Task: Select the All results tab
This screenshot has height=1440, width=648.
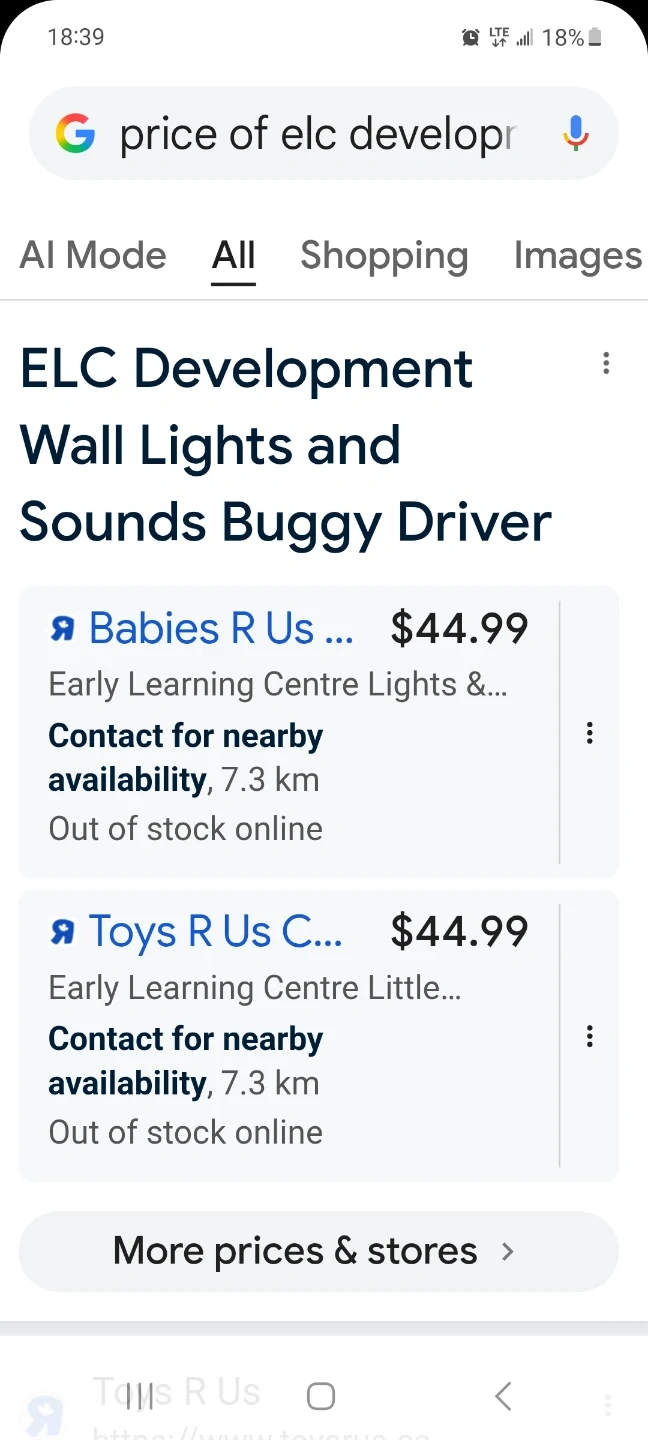Action: [x=233, y=256]
